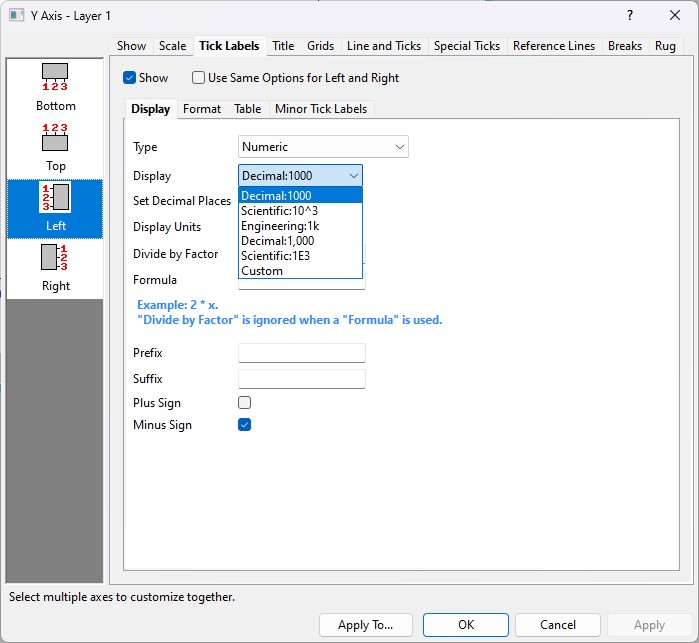This screenshot has height=643, width=699.
Task: Click the Display Units label
Action: [x=167, y=227]
